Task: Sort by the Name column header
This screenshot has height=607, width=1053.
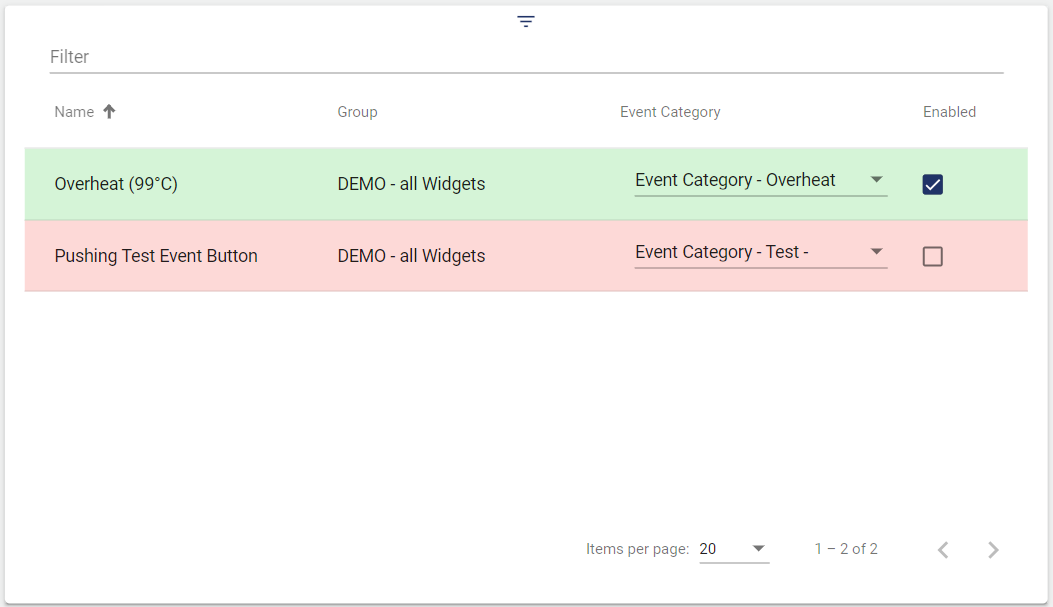Action: click(x=74, y=112)
